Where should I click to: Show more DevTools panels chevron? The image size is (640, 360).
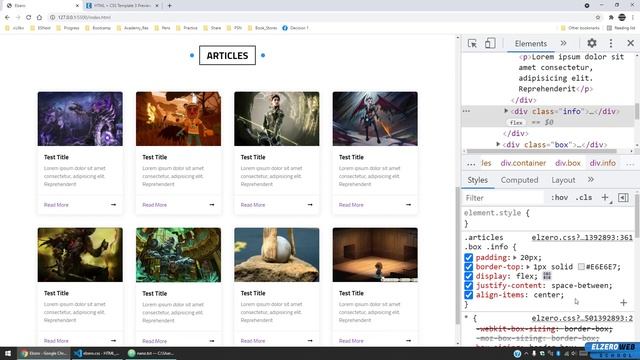[563, 43]
